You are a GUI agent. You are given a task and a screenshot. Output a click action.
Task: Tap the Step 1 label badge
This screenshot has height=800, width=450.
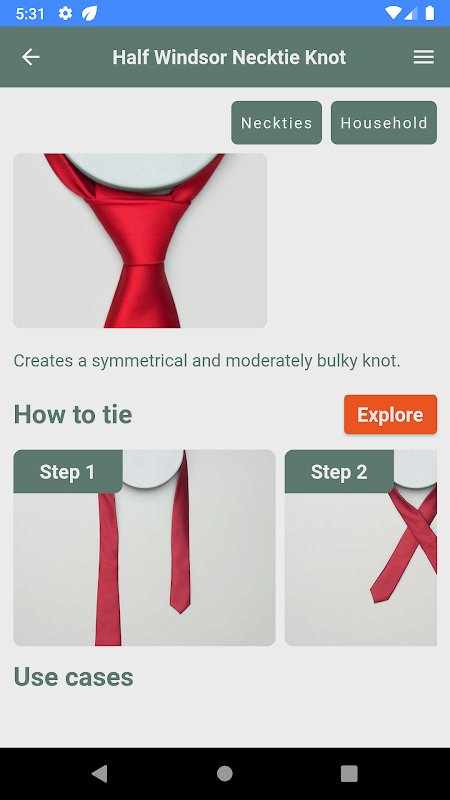point(68,471)
